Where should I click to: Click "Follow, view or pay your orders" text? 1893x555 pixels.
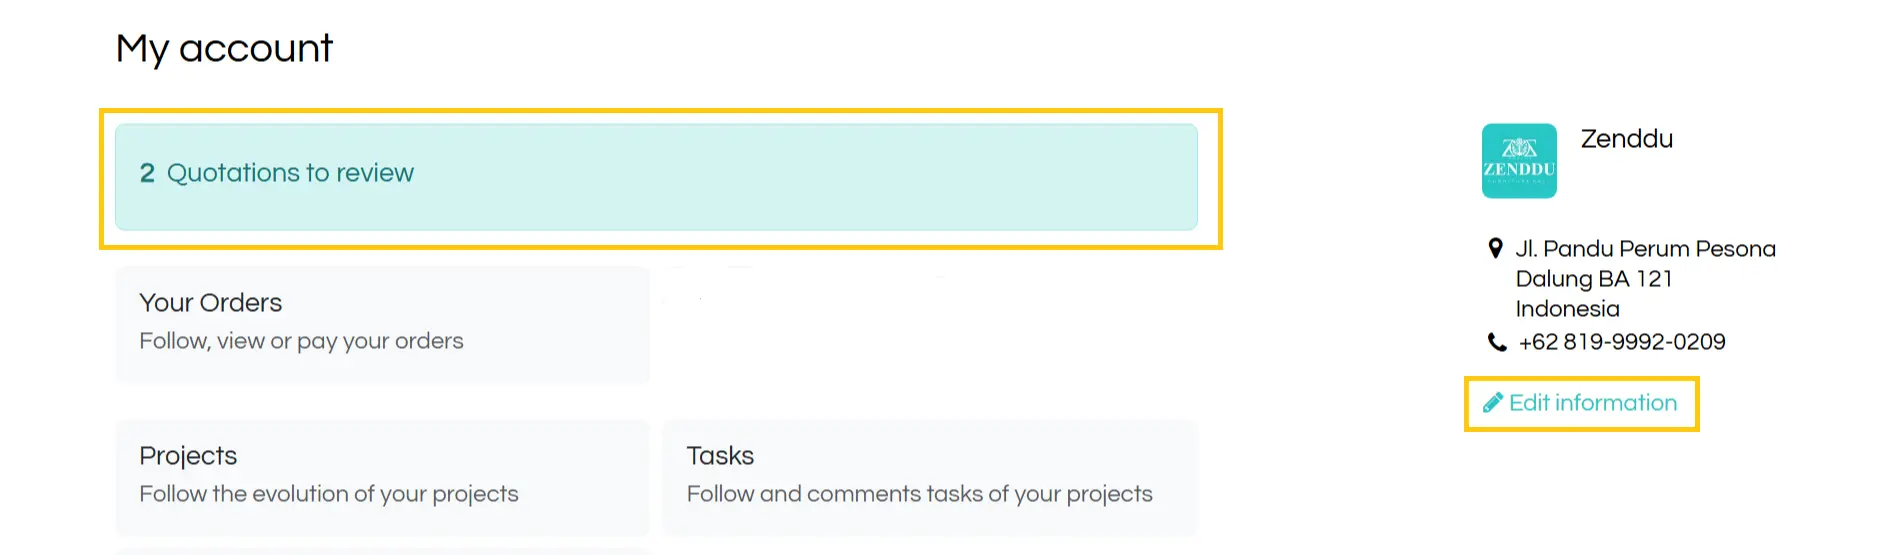point(301,341)
